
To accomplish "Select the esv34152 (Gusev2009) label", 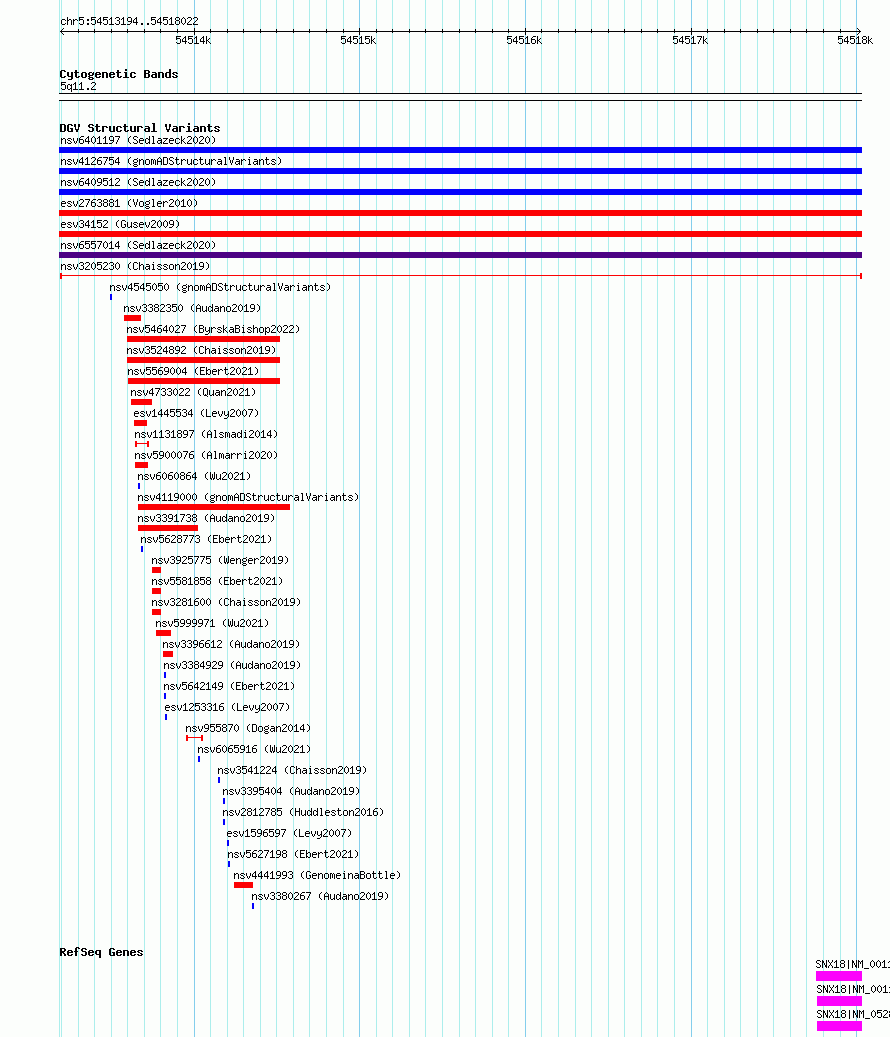I will point(120,224).
